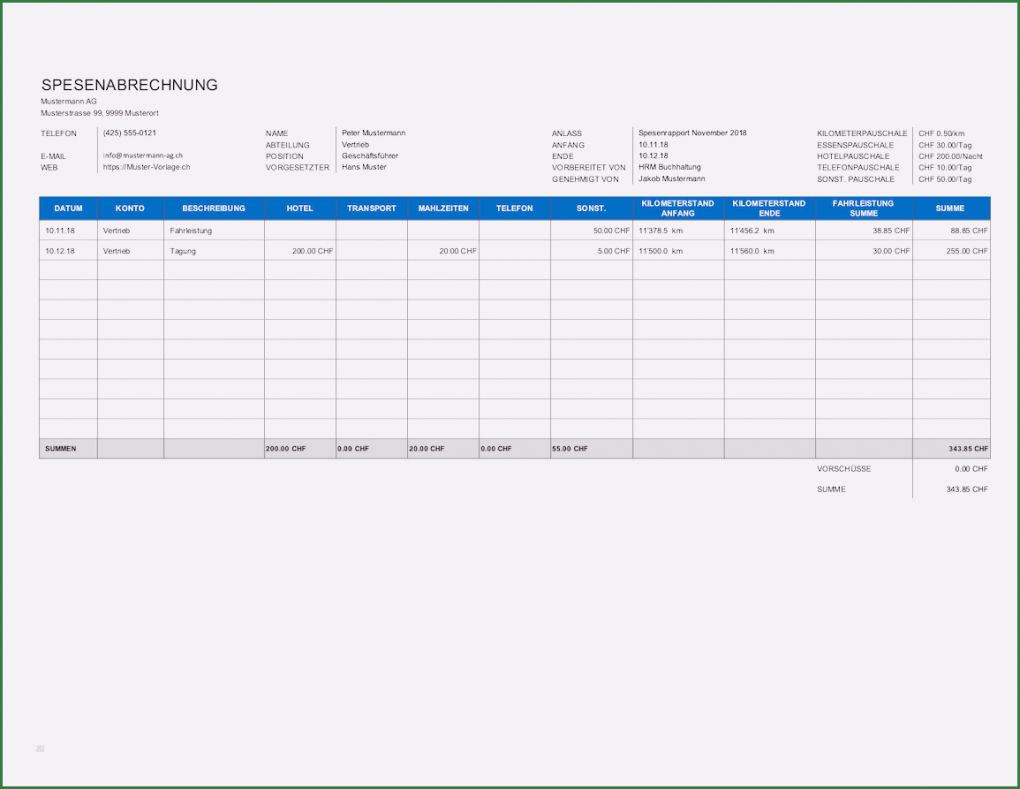The image size is (1020, 789).
Task: Click the HOTEL column header
Action: (x=299, y=208)
